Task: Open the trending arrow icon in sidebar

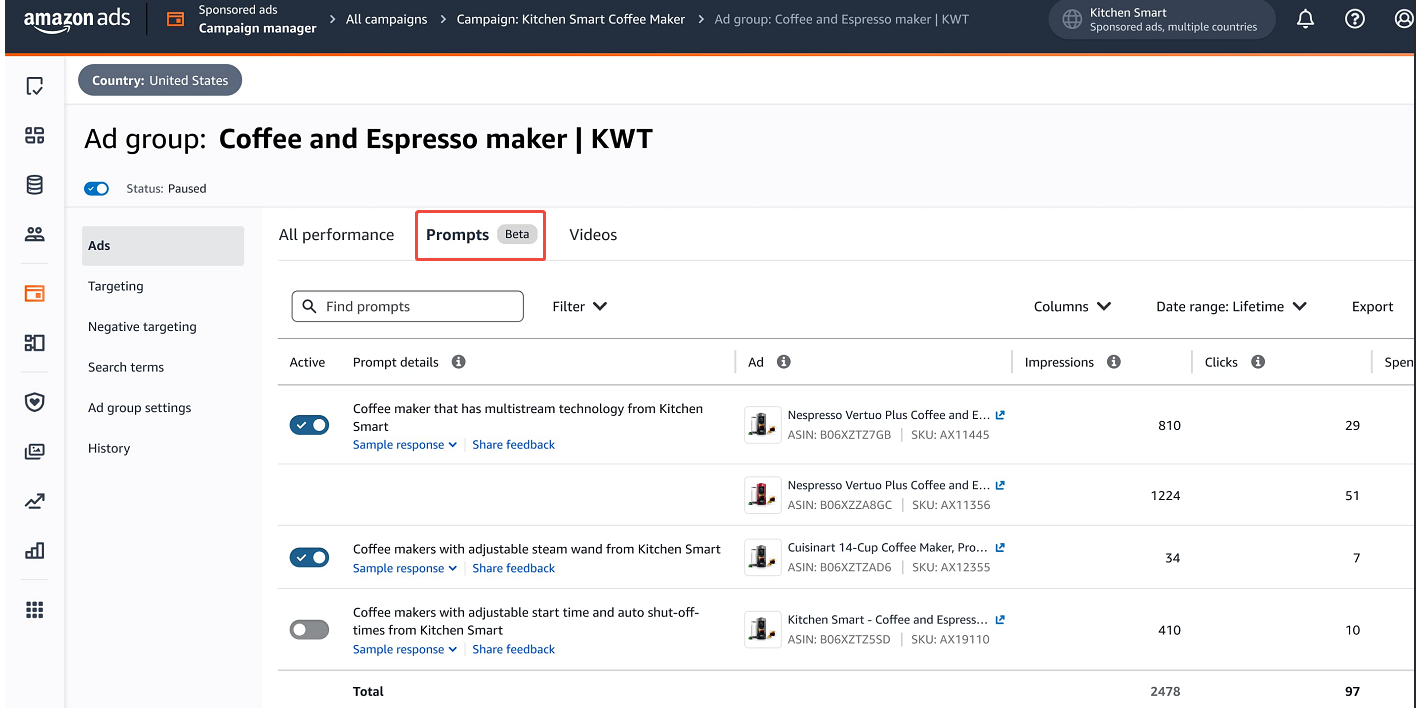Action: pos(35,501)
